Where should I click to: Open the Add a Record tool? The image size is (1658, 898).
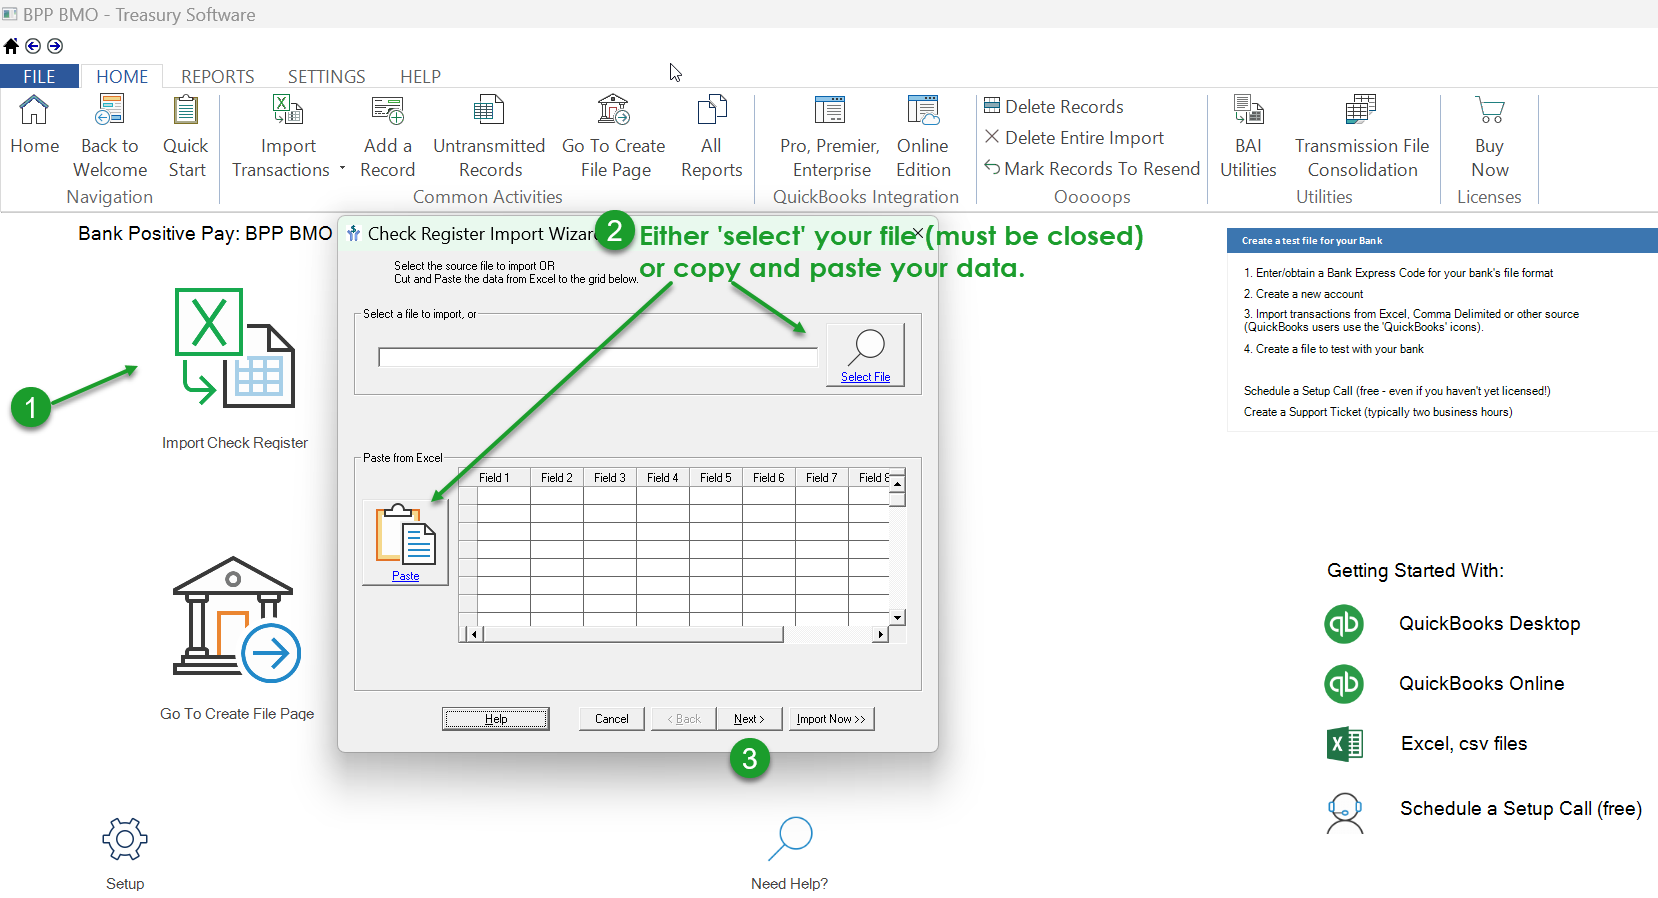point(387,110)
